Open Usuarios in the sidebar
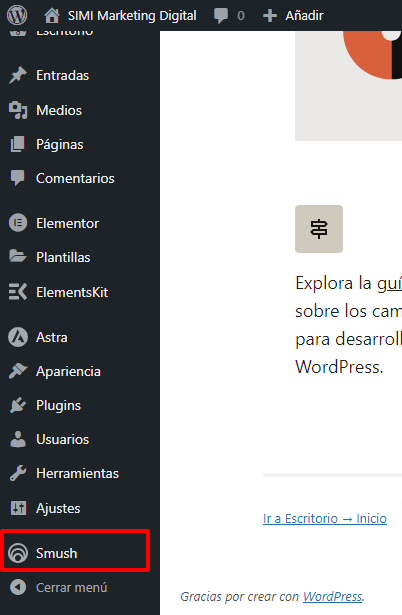Screen dimensions: 402x615 pyautogui.click(x=62, y=439)
